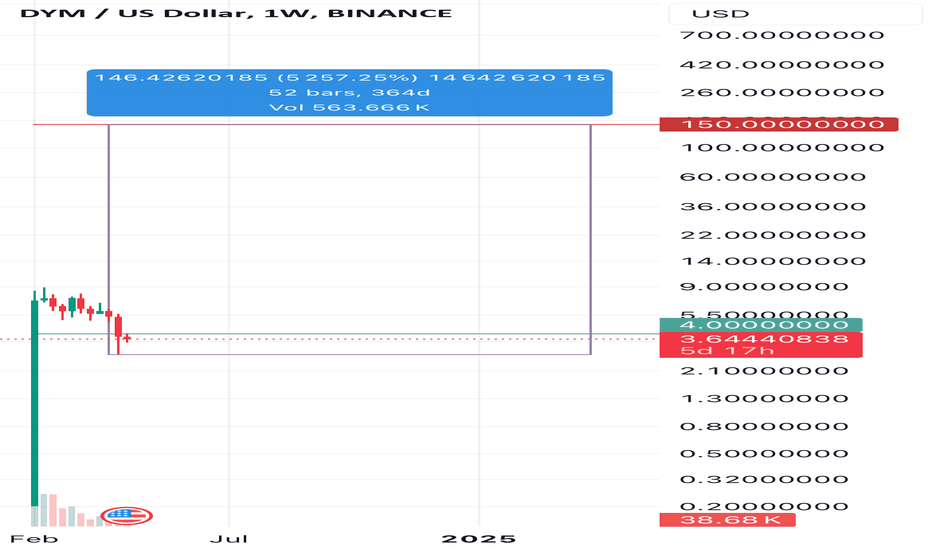932x550 pixels.
Task: Click the Vol 563.666 K text
Action: tap(350, 108)
